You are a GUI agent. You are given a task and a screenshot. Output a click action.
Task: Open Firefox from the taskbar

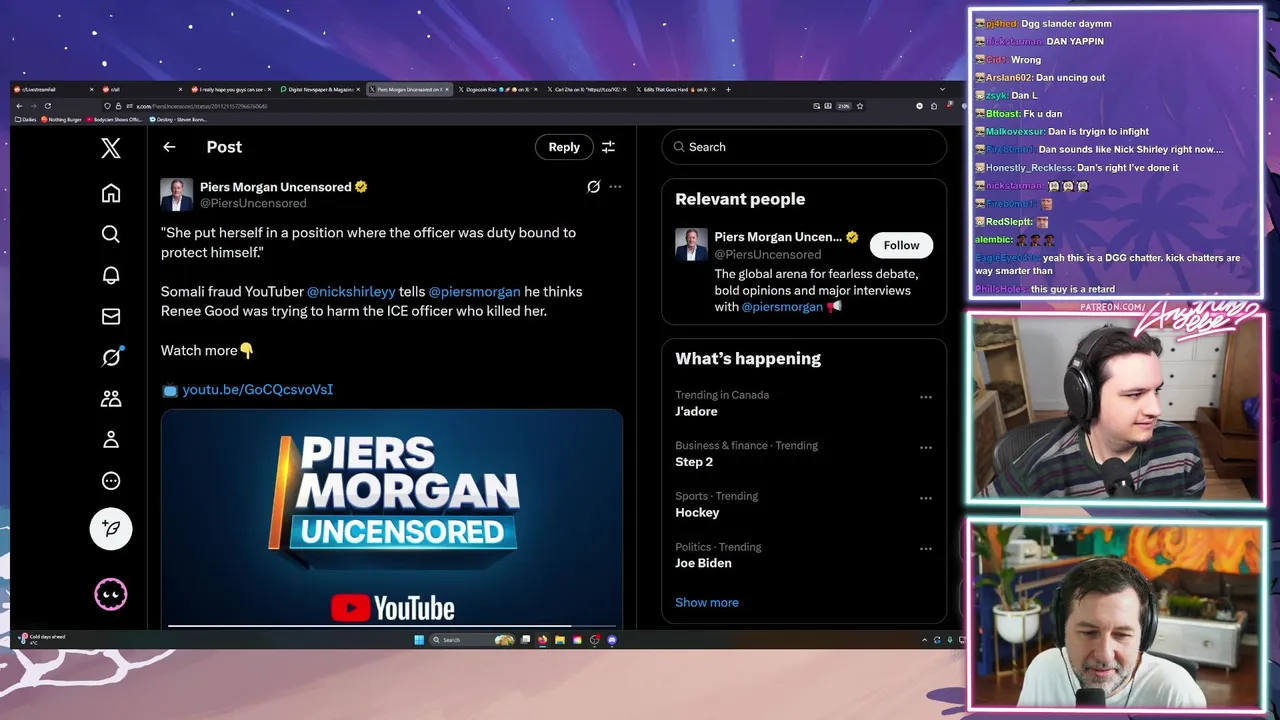coord(543,640)
